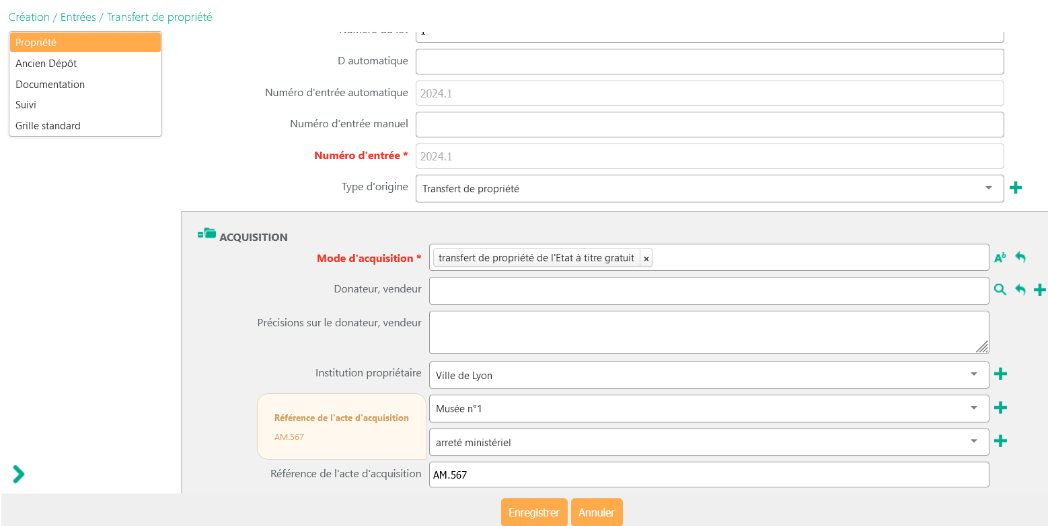This screenshot has height=526, width=1048.
Task: Click the Enregistrer button
Action: 534,512
